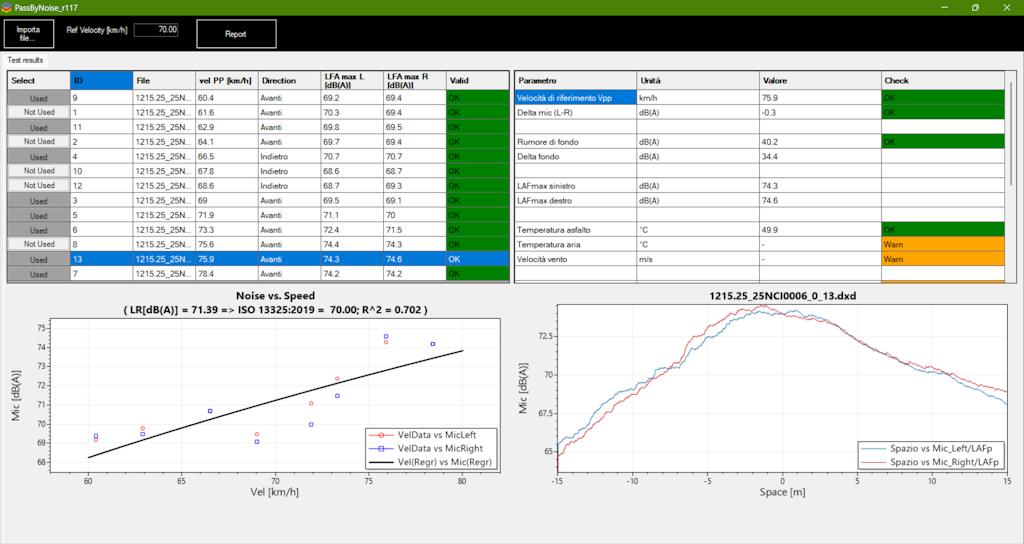
Task: Sort by vel PP [km/h] column header
Action: [227, 80]
